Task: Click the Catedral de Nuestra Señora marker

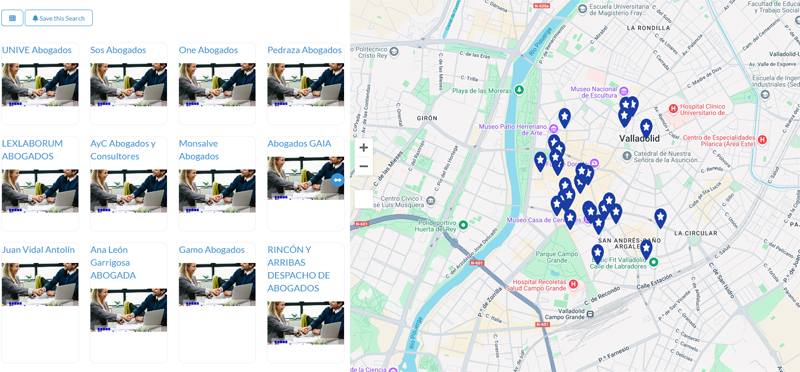Action: [x=627, y=155]
